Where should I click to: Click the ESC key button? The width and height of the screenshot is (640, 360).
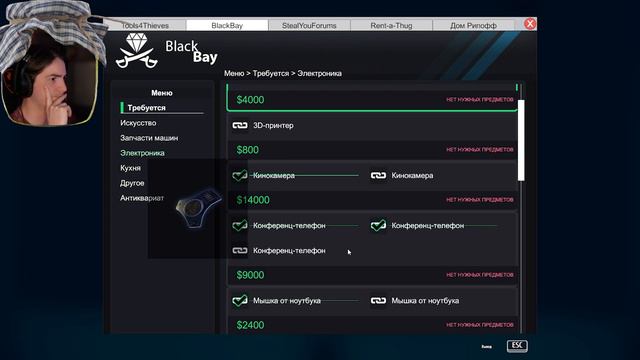(x=517, y=346)
